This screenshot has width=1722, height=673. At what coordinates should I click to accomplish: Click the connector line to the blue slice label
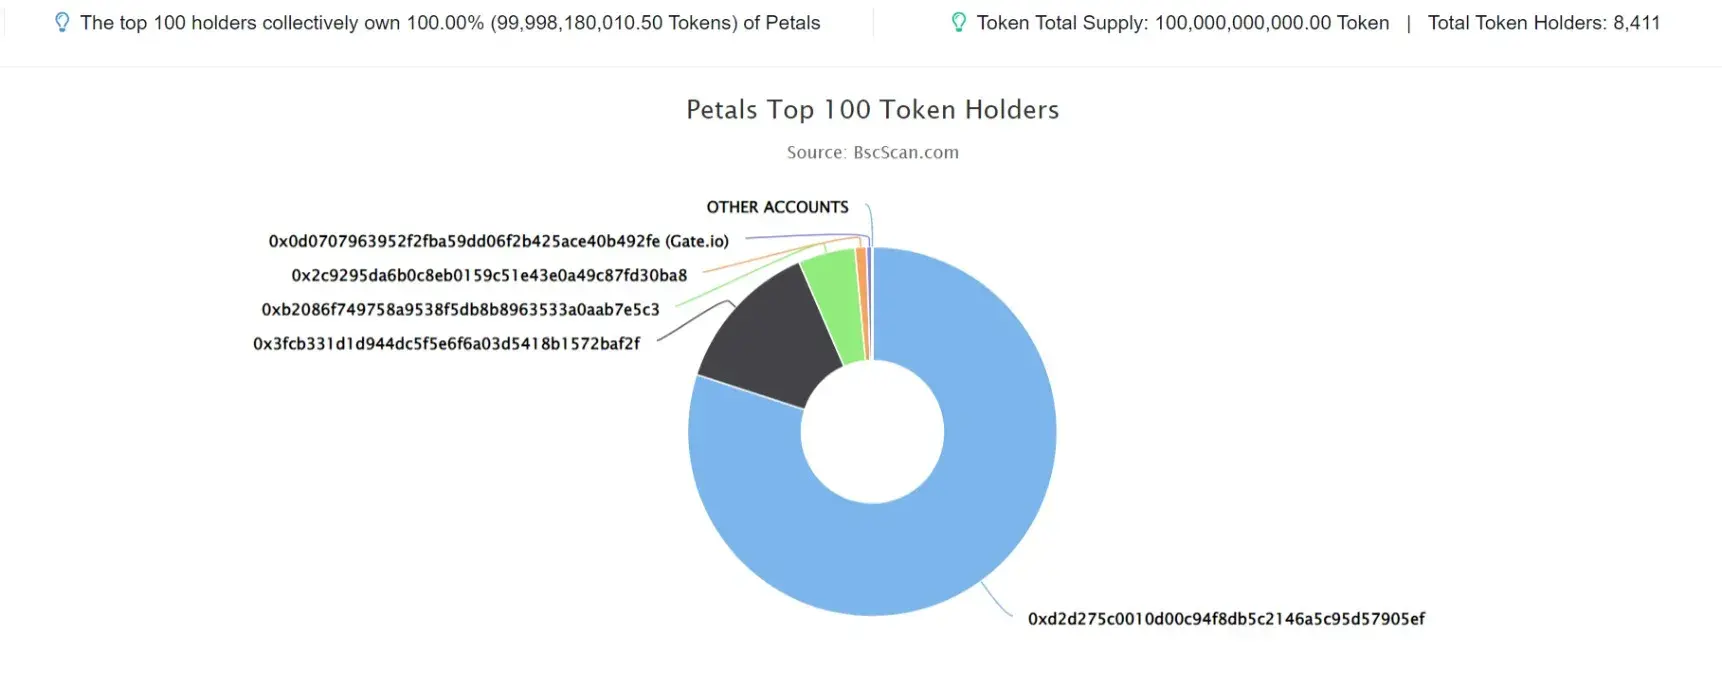(x=998, y=601)
